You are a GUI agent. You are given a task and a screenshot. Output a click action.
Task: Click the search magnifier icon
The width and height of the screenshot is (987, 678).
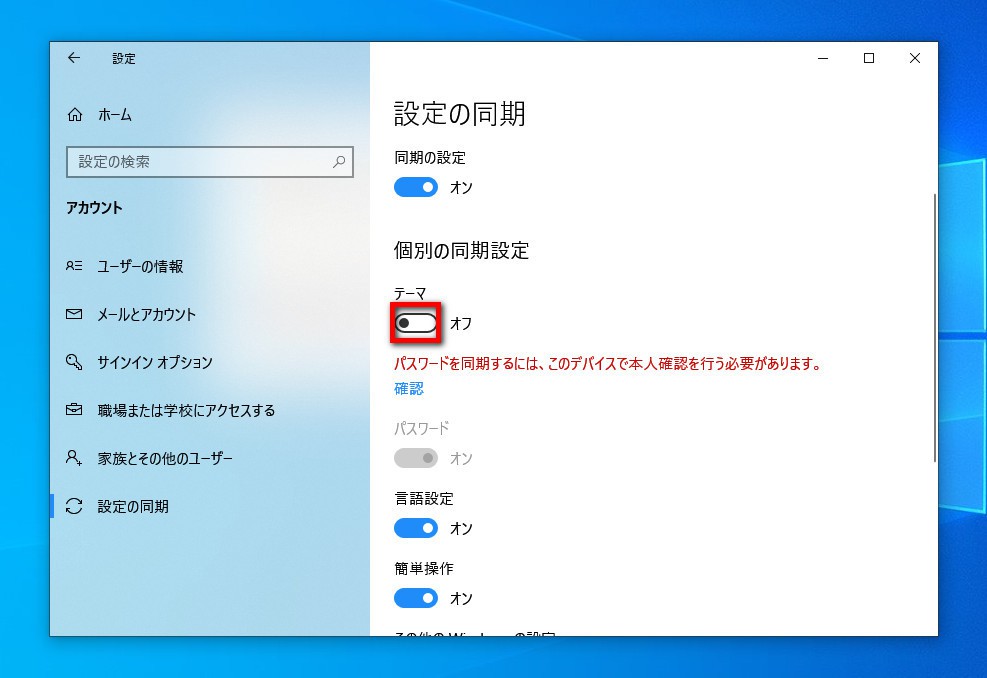point(339,162)
